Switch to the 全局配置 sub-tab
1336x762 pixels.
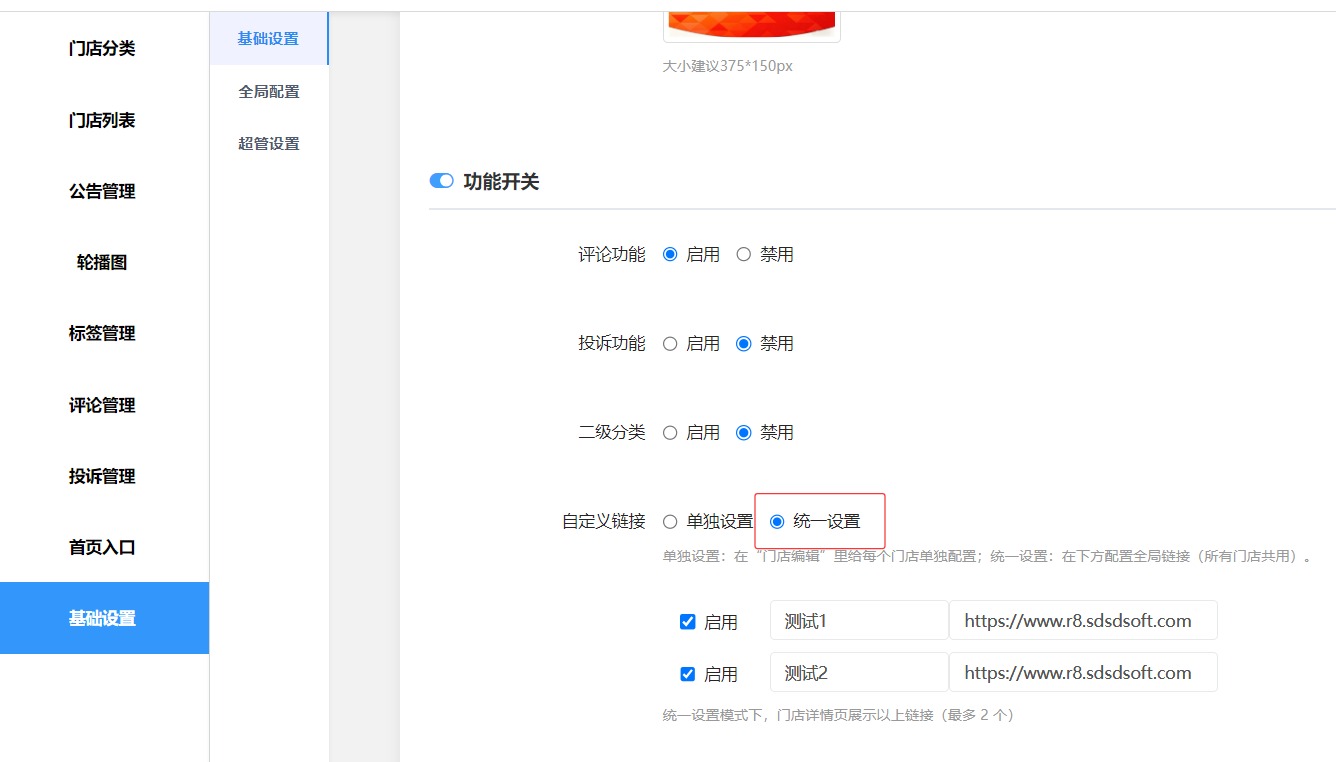[x=269, y=91]
